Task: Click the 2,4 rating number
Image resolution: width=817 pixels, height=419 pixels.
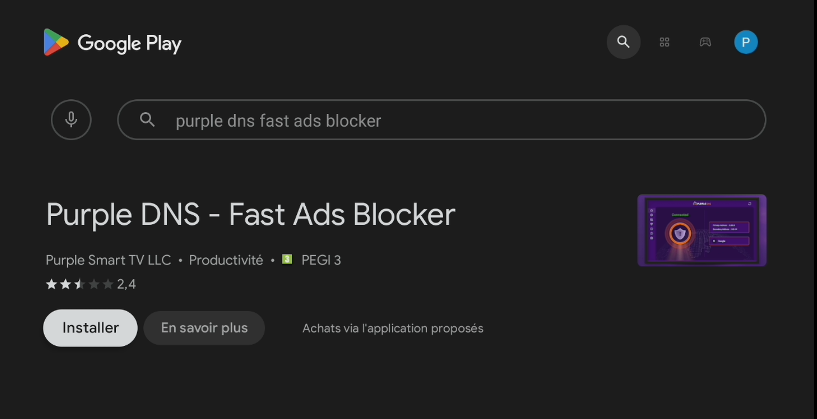Action: pyautogui.click(x=126, y=285)
